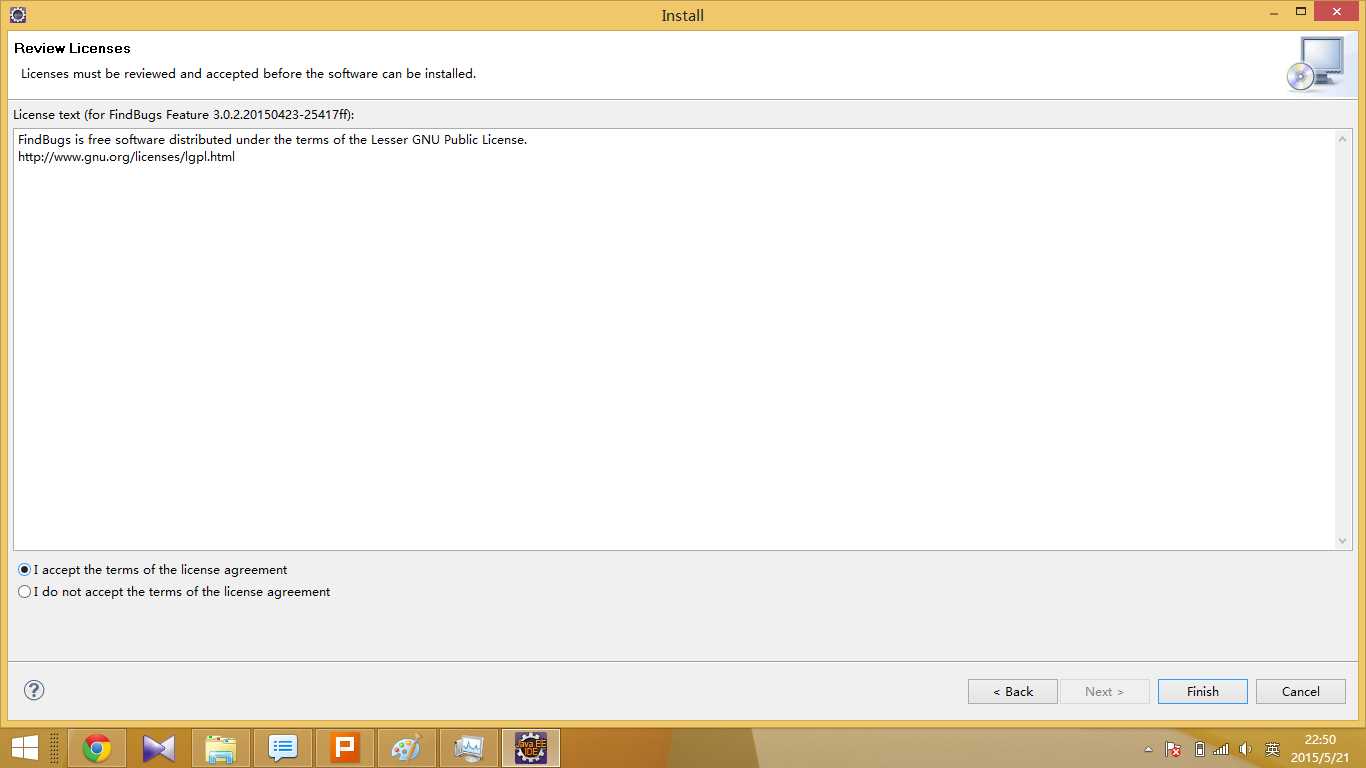
Task: Click the Back button
Action: (1013, 691)
